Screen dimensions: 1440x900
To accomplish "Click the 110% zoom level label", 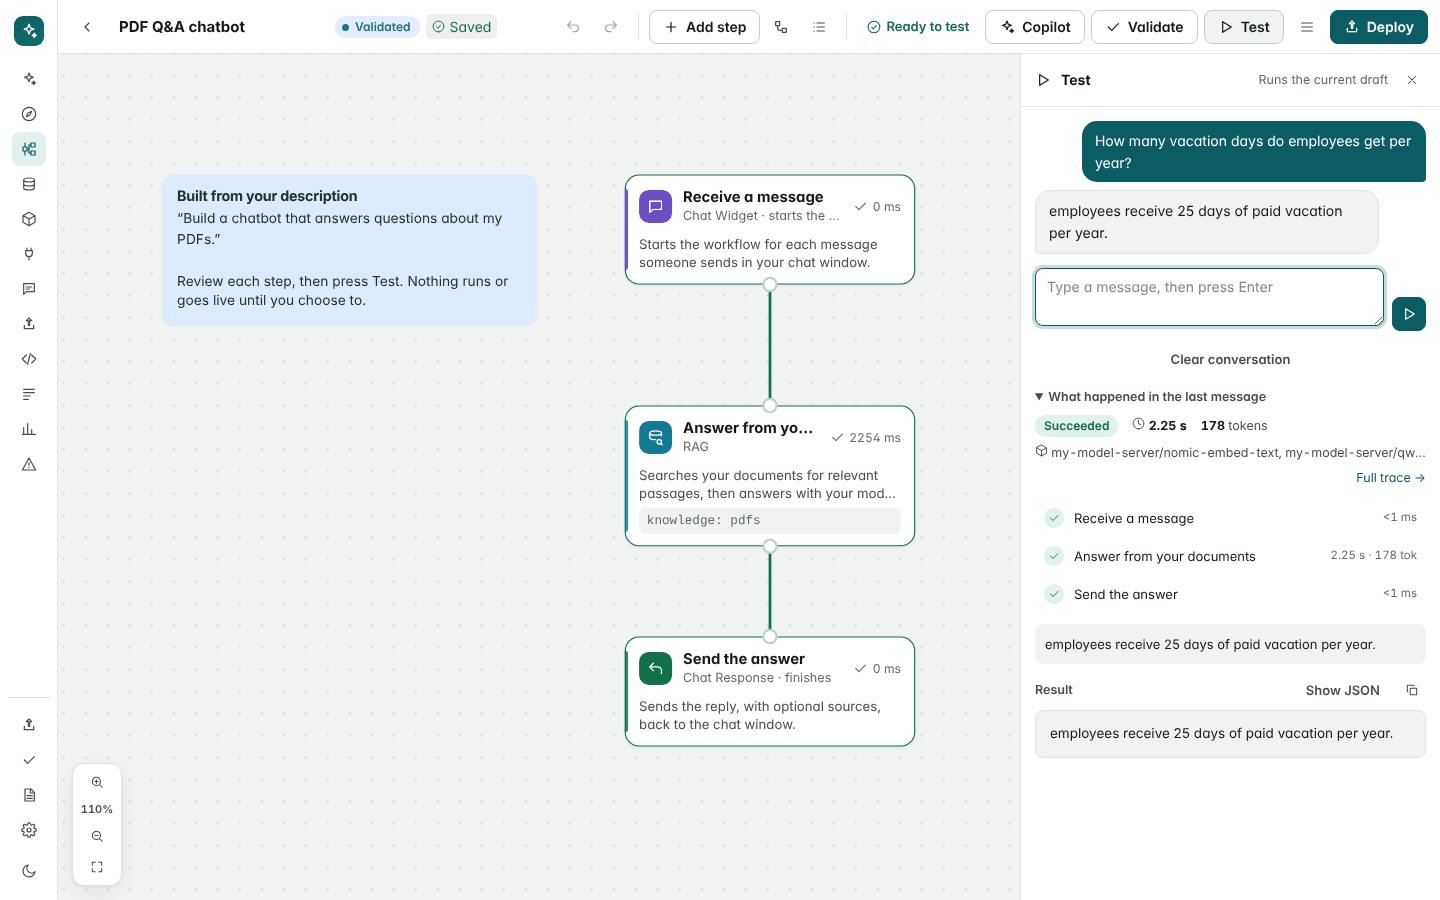I will click(x=97, y=809).
